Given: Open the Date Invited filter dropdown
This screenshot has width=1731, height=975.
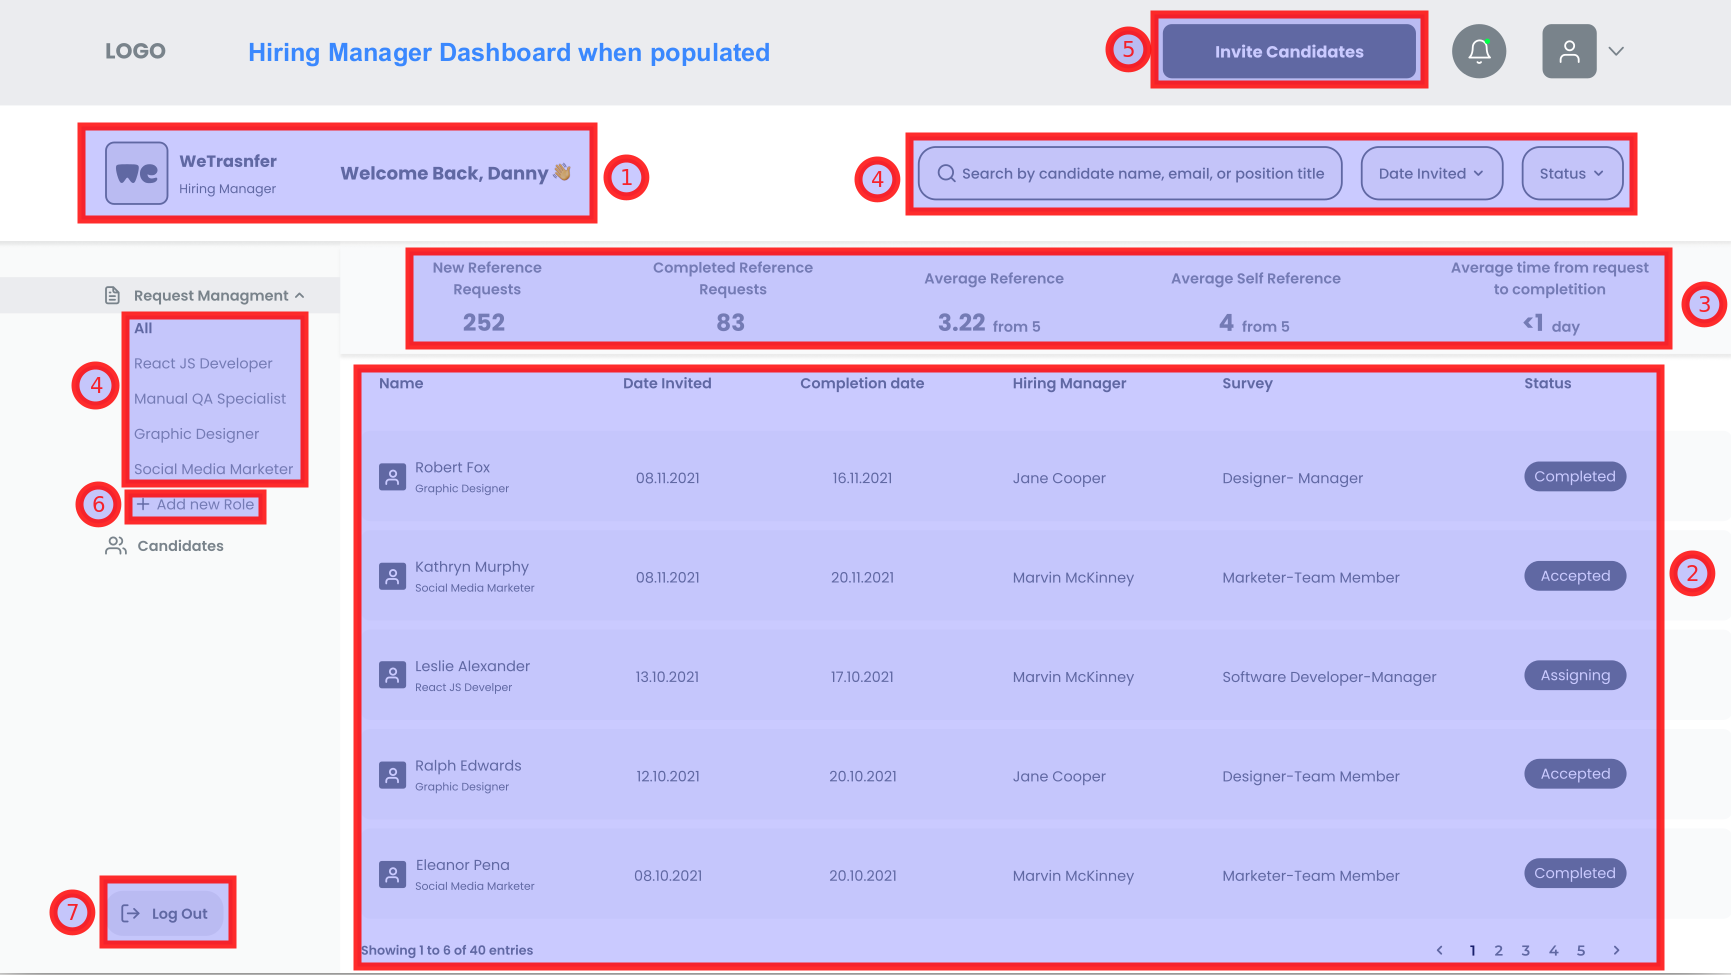Looking at the screenshot, I should [x=1431, y=173].
